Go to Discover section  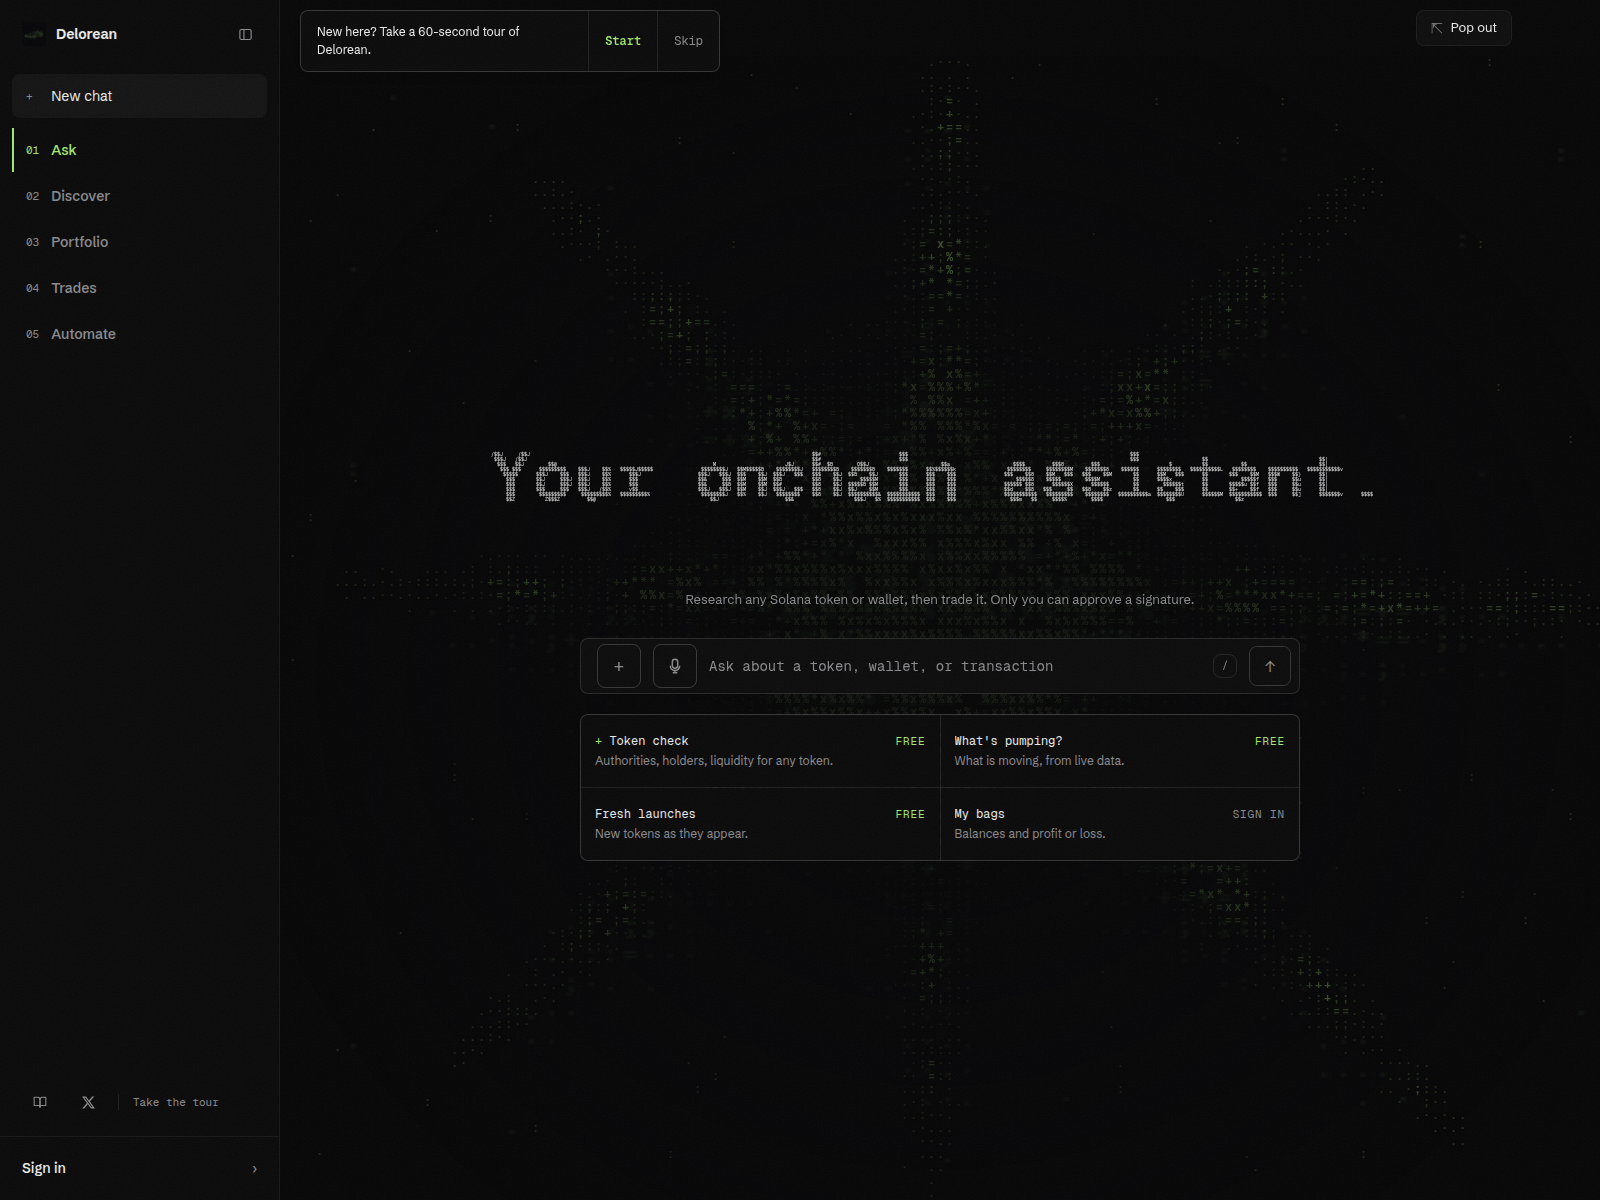point(139,196)
